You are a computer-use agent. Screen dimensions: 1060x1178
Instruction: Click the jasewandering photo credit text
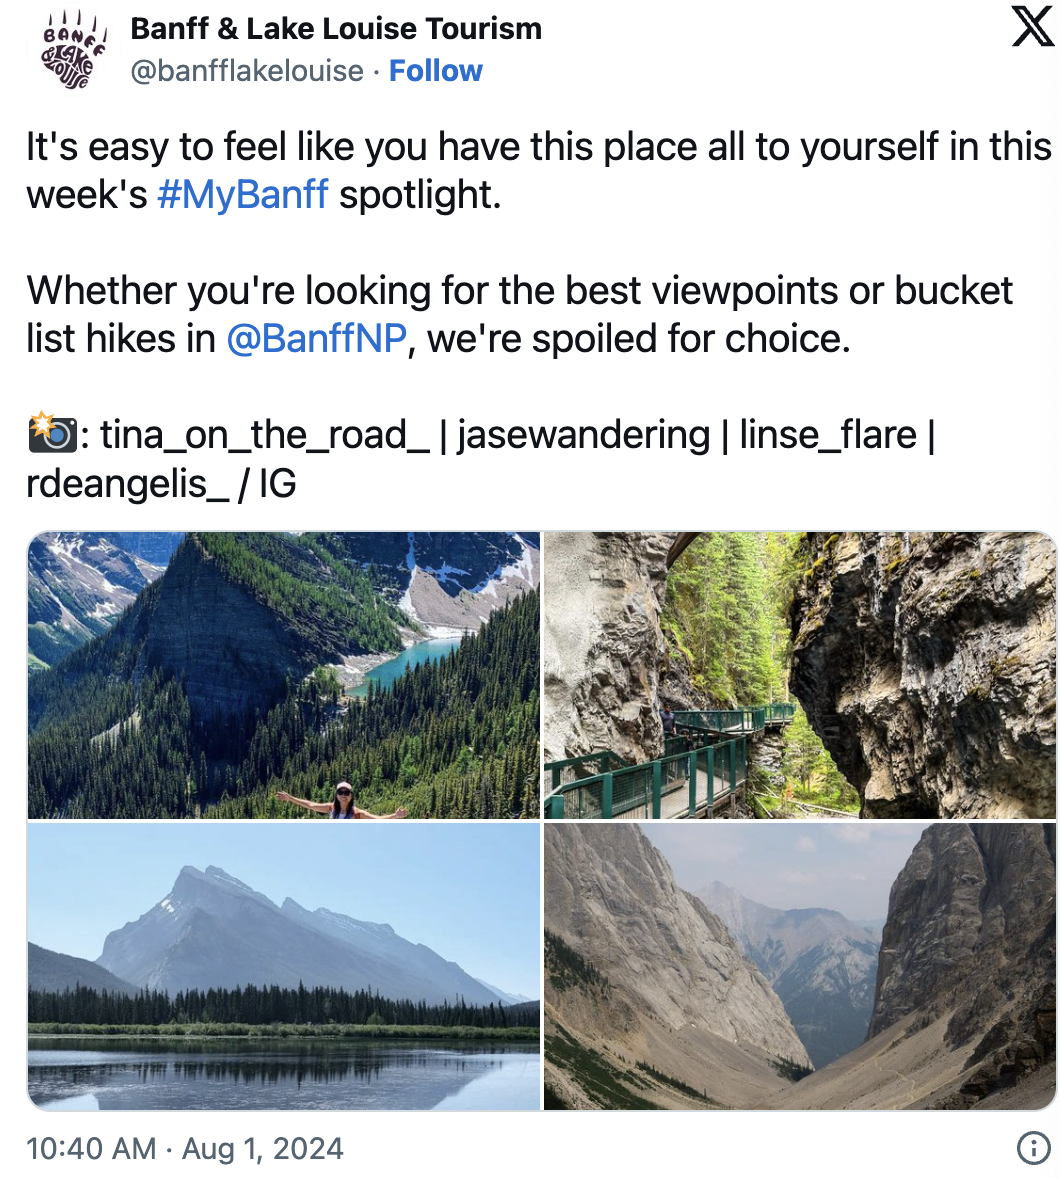(584, 435)
